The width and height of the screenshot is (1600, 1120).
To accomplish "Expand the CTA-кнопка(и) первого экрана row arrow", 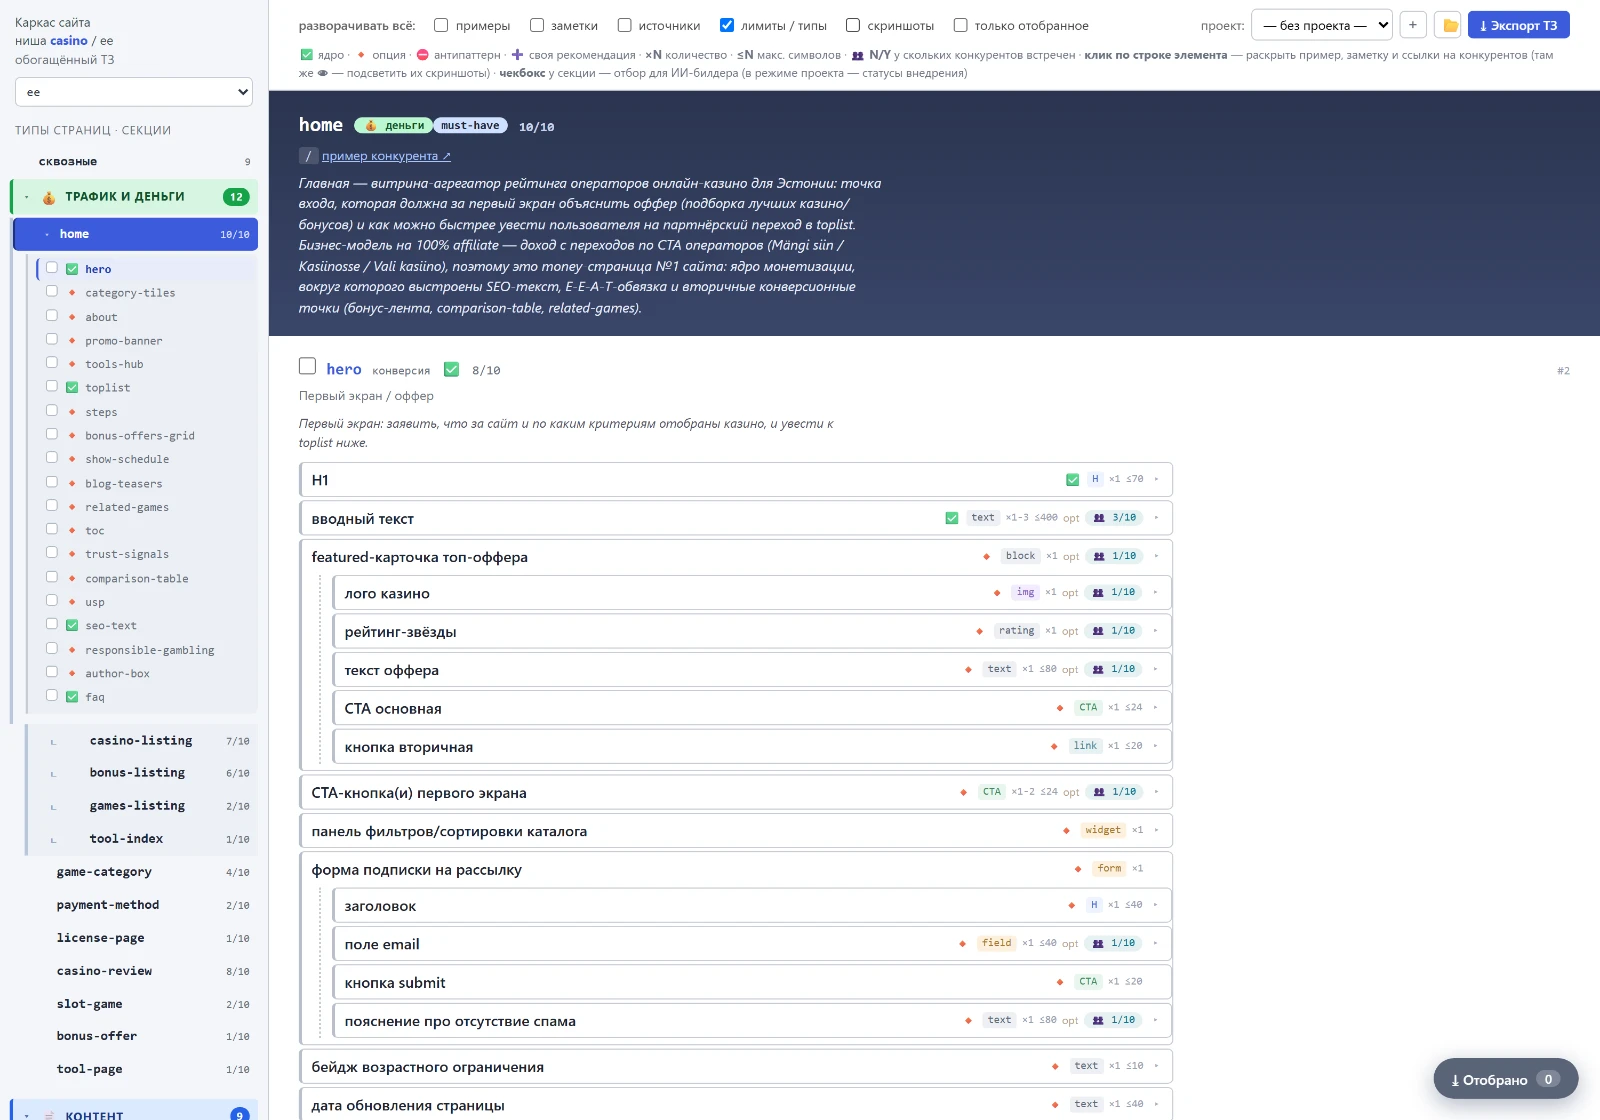I will [x=1157, y=792].
